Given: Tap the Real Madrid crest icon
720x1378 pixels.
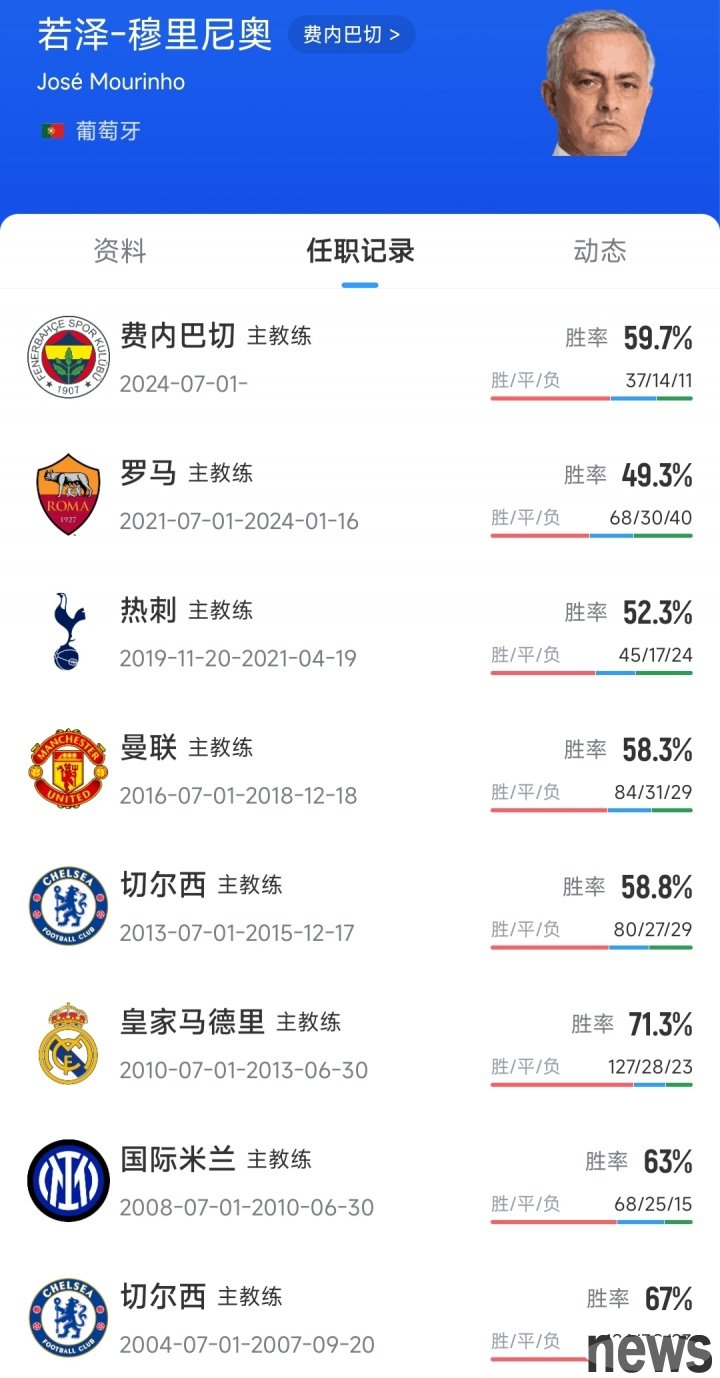Looking at the screenshot, I should coord(68,1044).
